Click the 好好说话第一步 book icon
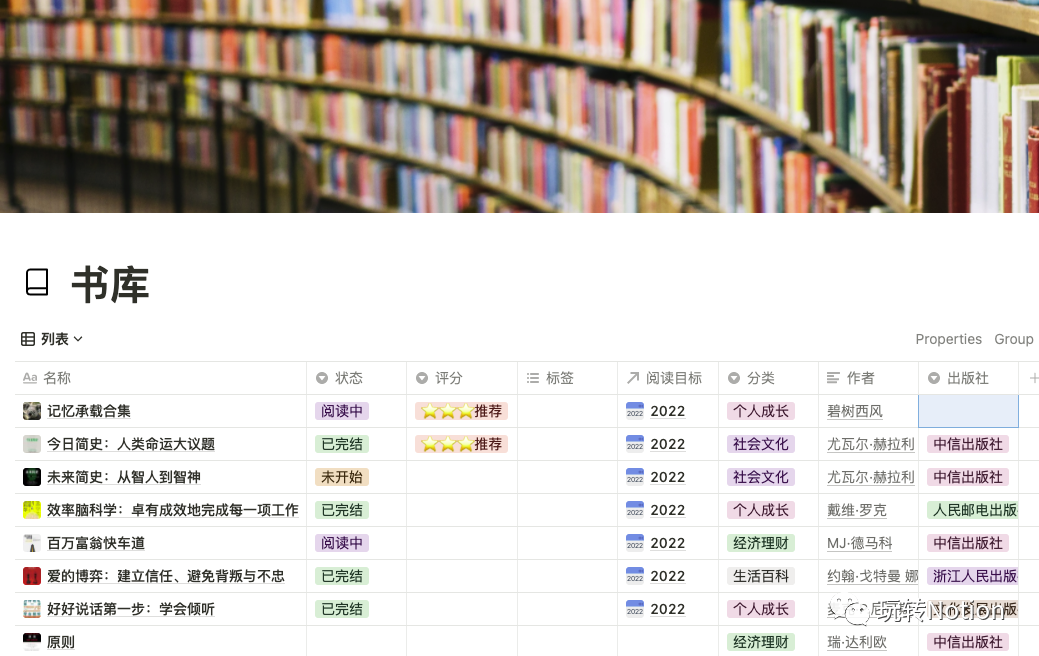Image resolution: width=1039 pixels, height=656 pixels. point(32,609)
